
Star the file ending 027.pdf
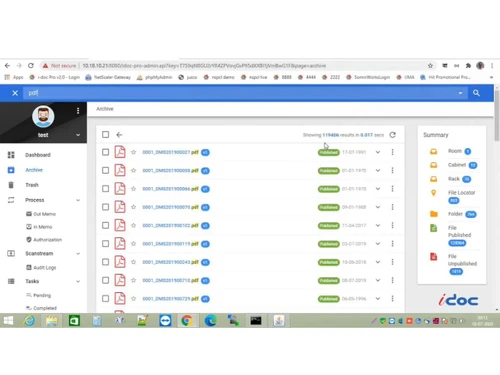tap(133, 152)
